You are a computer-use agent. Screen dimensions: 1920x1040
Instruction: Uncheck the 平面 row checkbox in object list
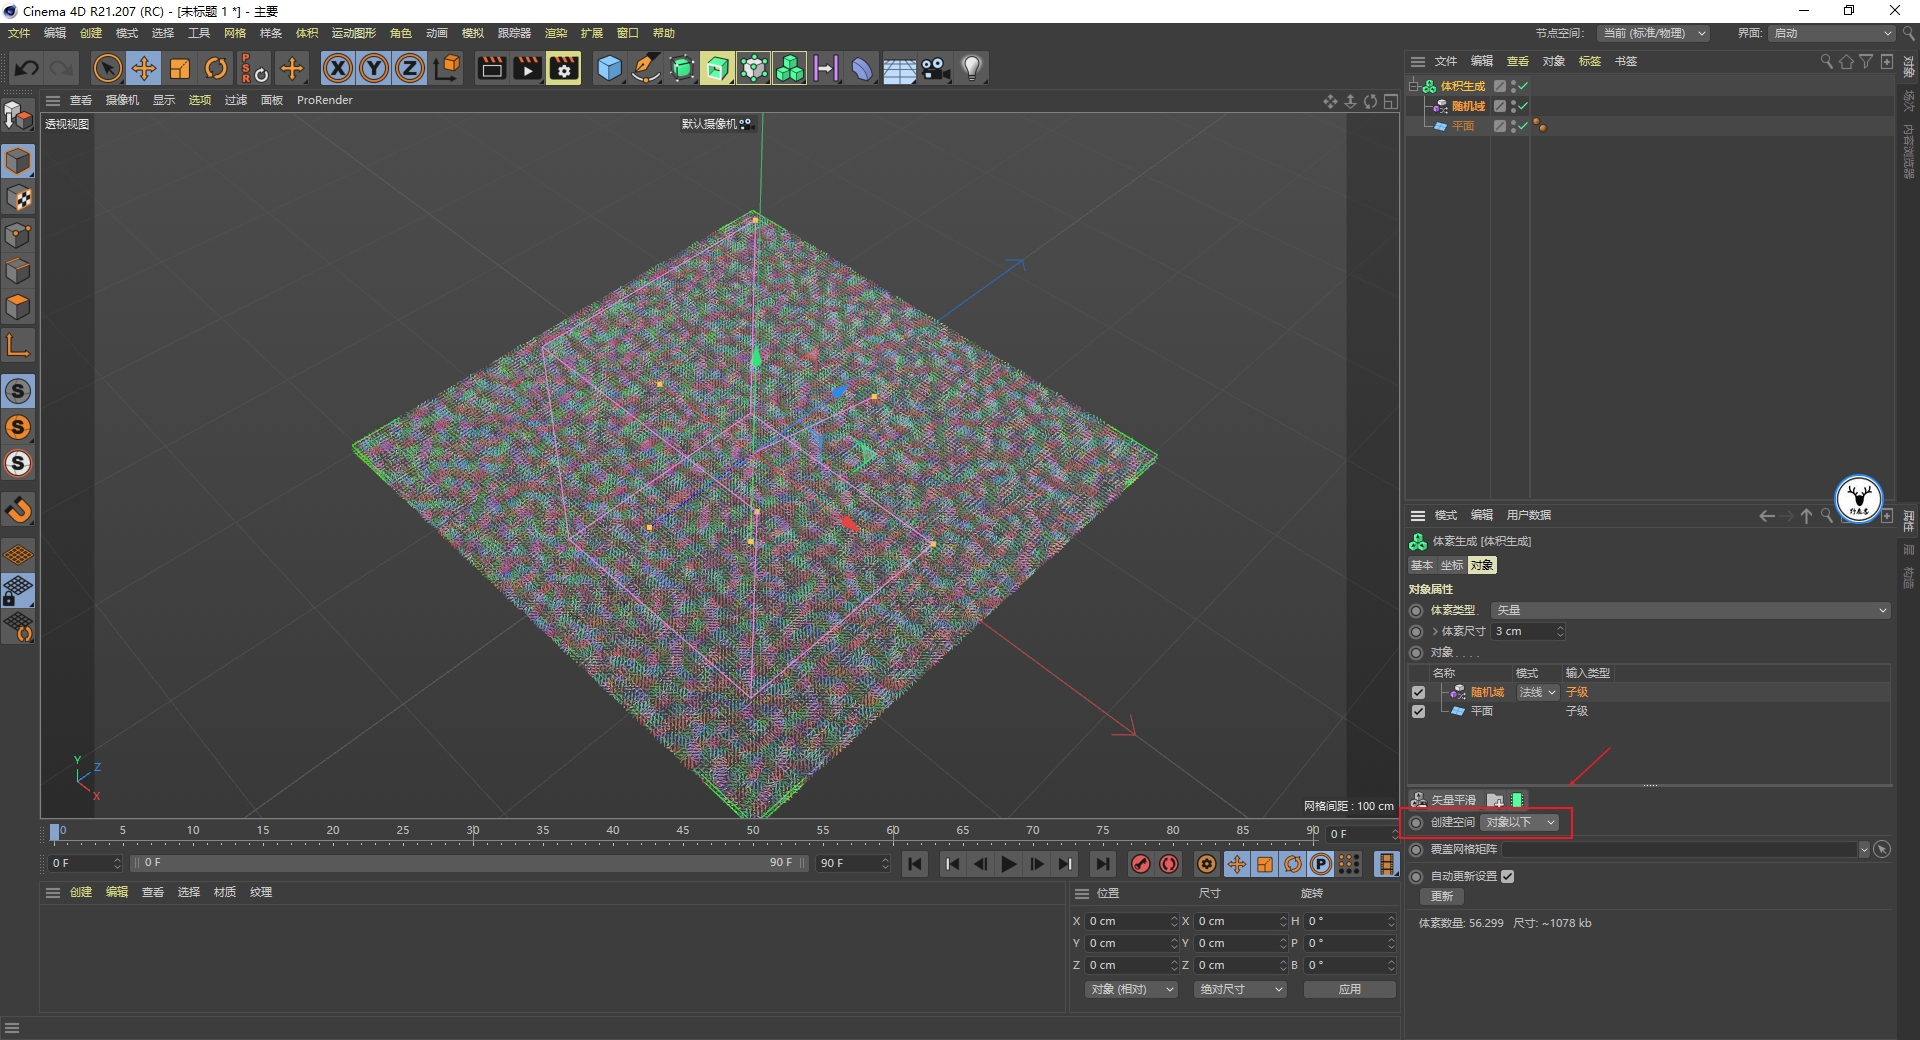1418,712
